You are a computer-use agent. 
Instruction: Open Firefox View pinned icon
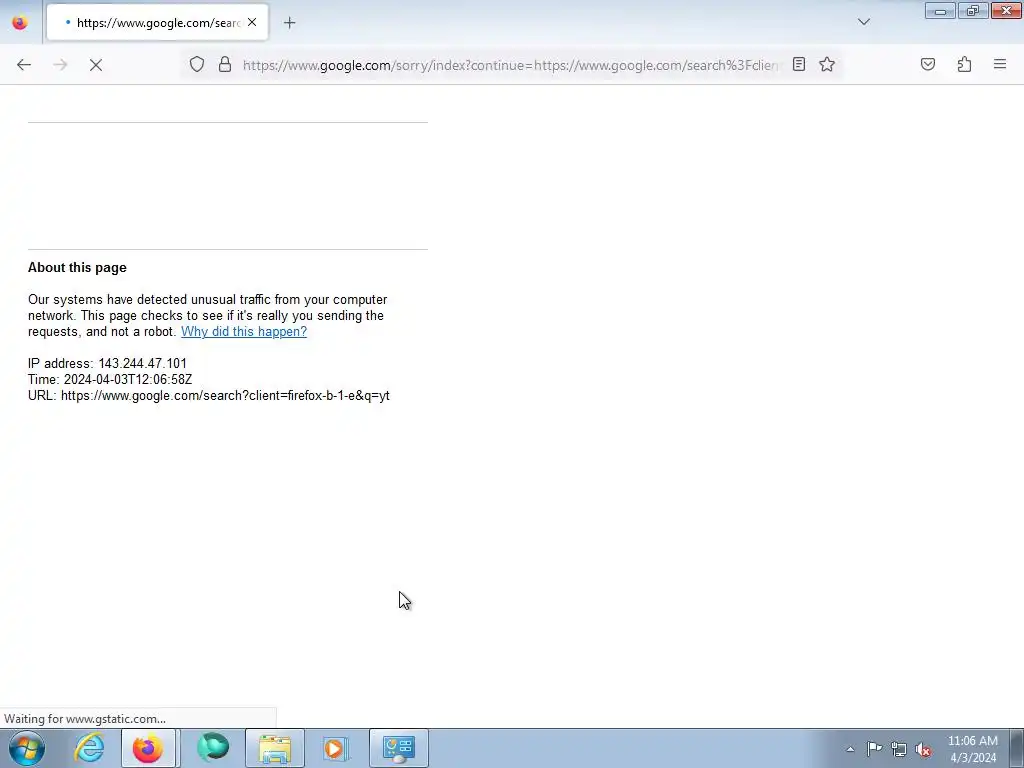(x=20, y=23)
